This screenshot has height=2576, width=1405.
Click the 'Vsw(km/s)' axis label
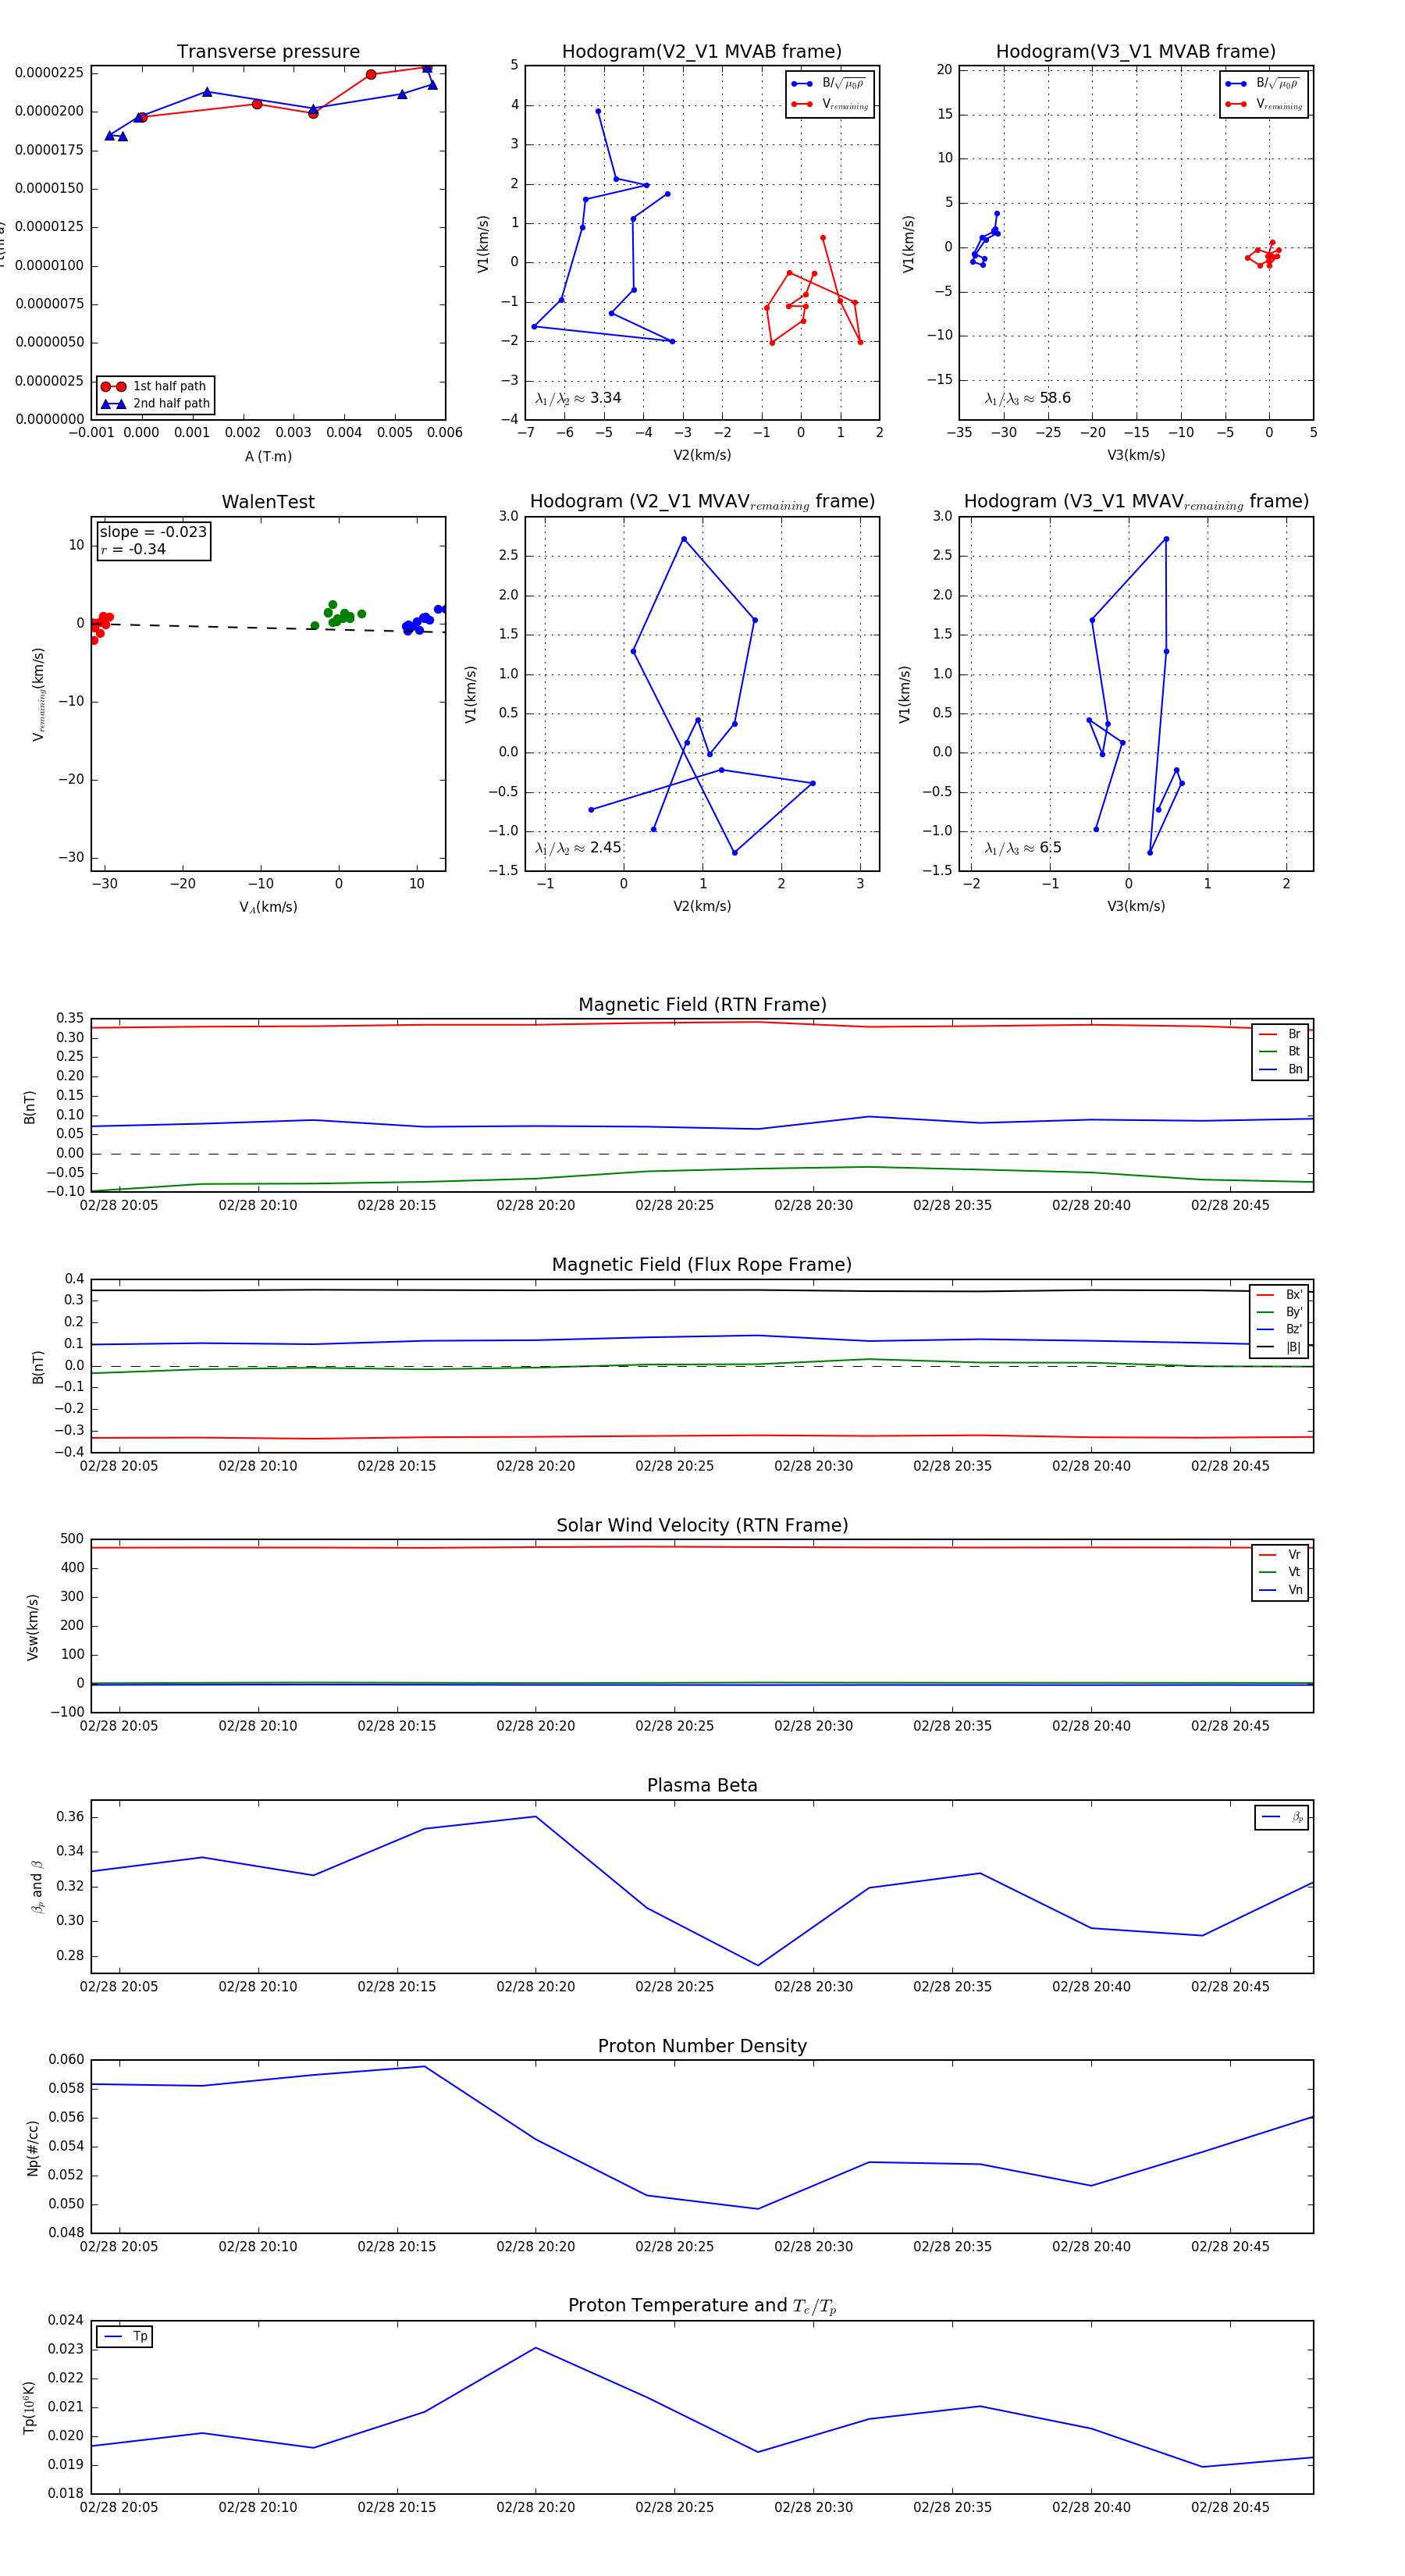tap(33, 1627)
